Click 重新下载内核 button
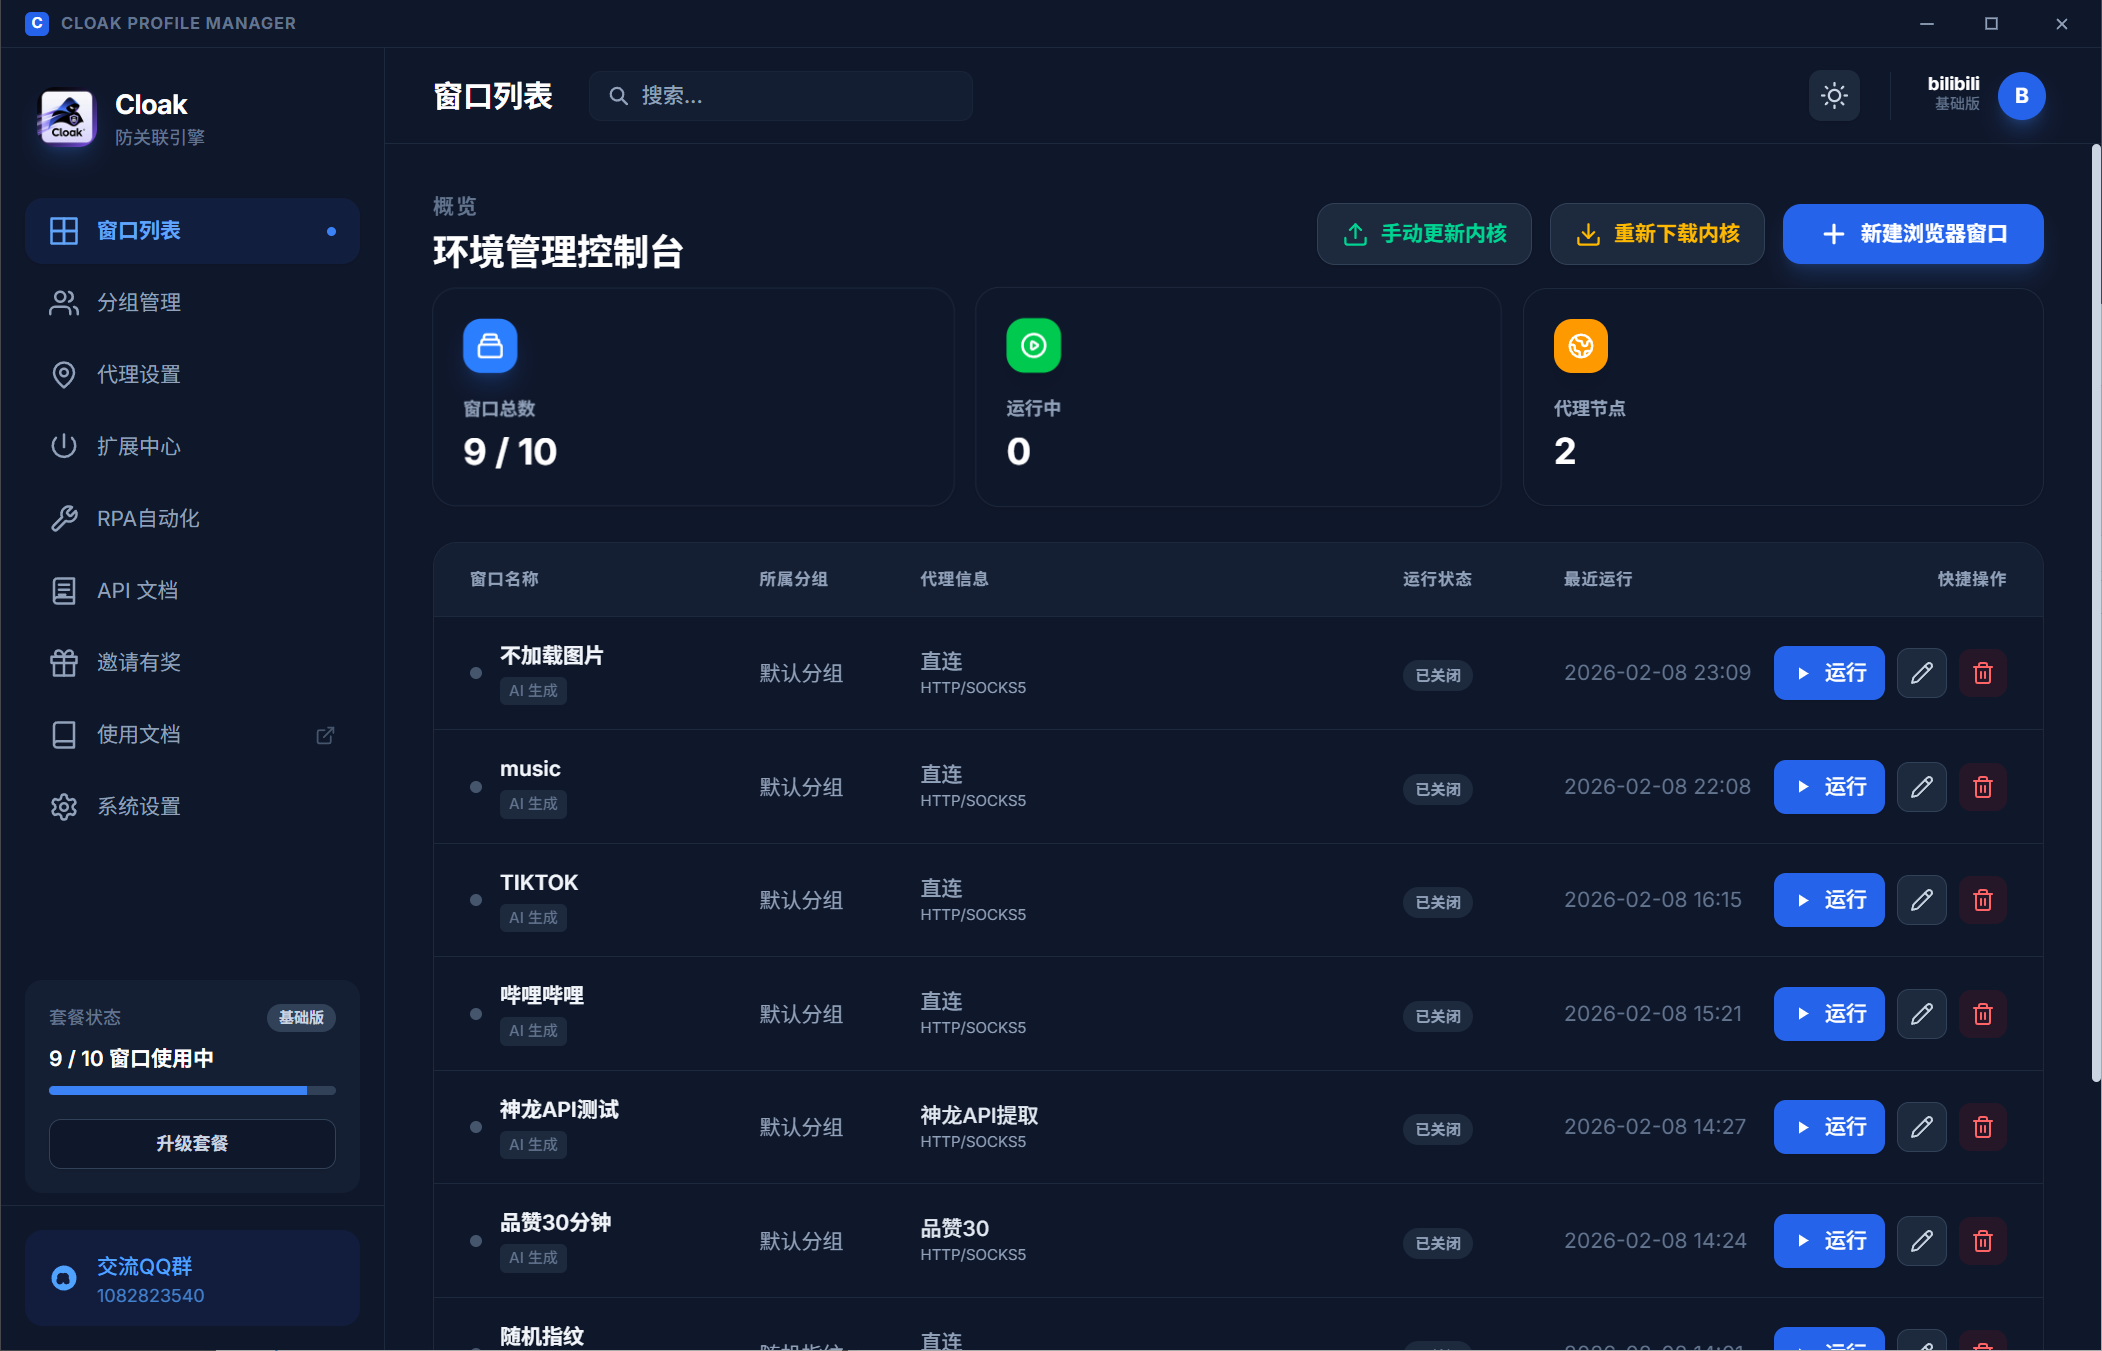The image size is (2102, 1351). [x=1656, y=234]
